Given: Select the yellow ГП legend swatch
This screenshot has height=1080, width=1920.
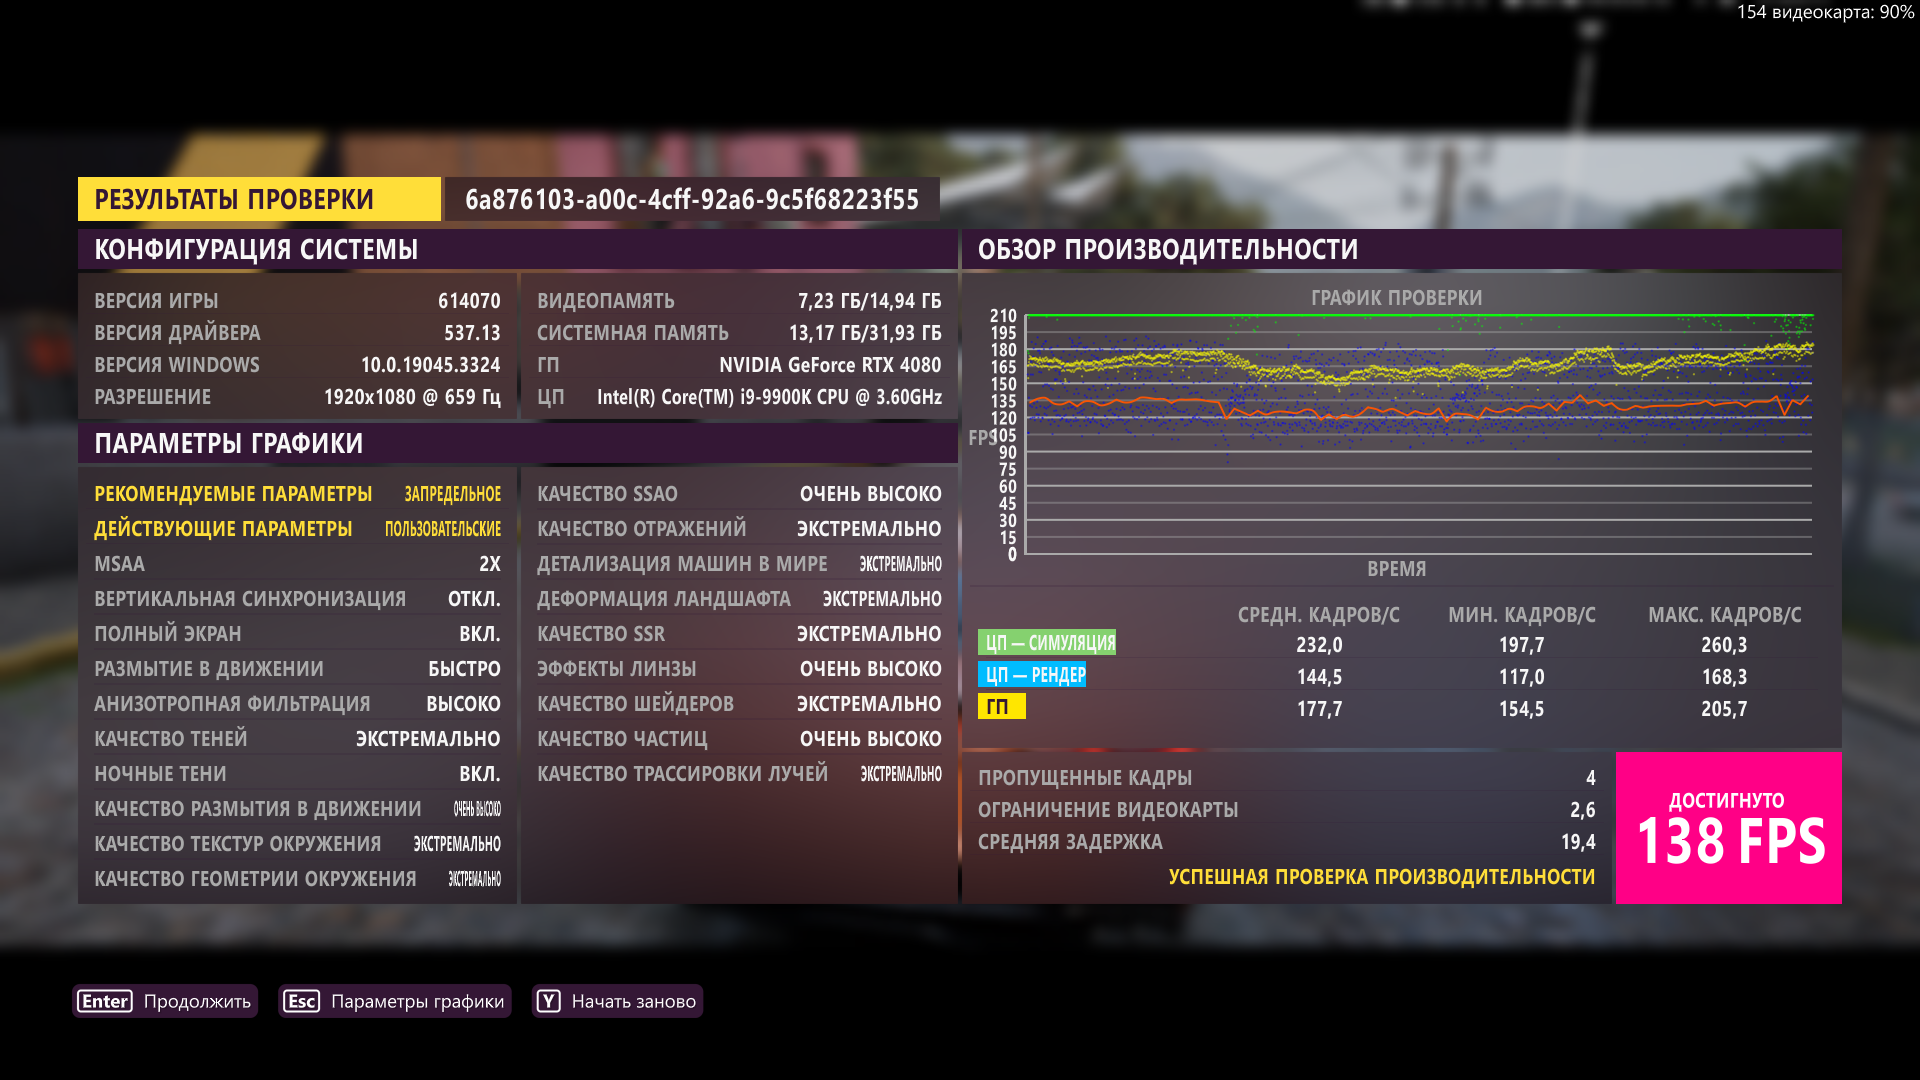Looking at the screenshot, I should [x=1001, y=707].
